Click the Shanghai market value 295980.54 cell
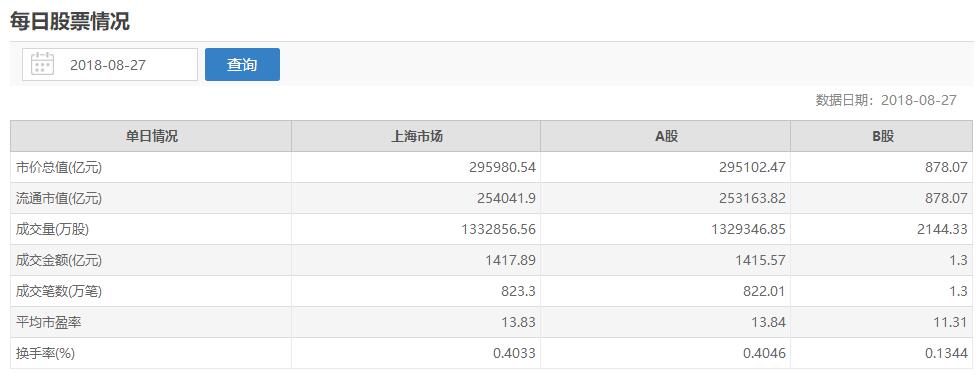Viewport: 980px width, 380px height. [x=416, y=168]
